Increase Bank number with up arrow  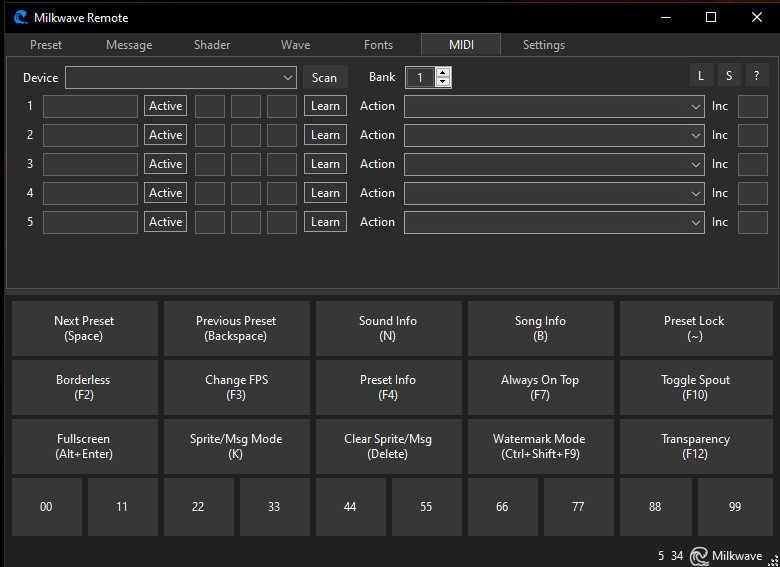click(443, 72)
